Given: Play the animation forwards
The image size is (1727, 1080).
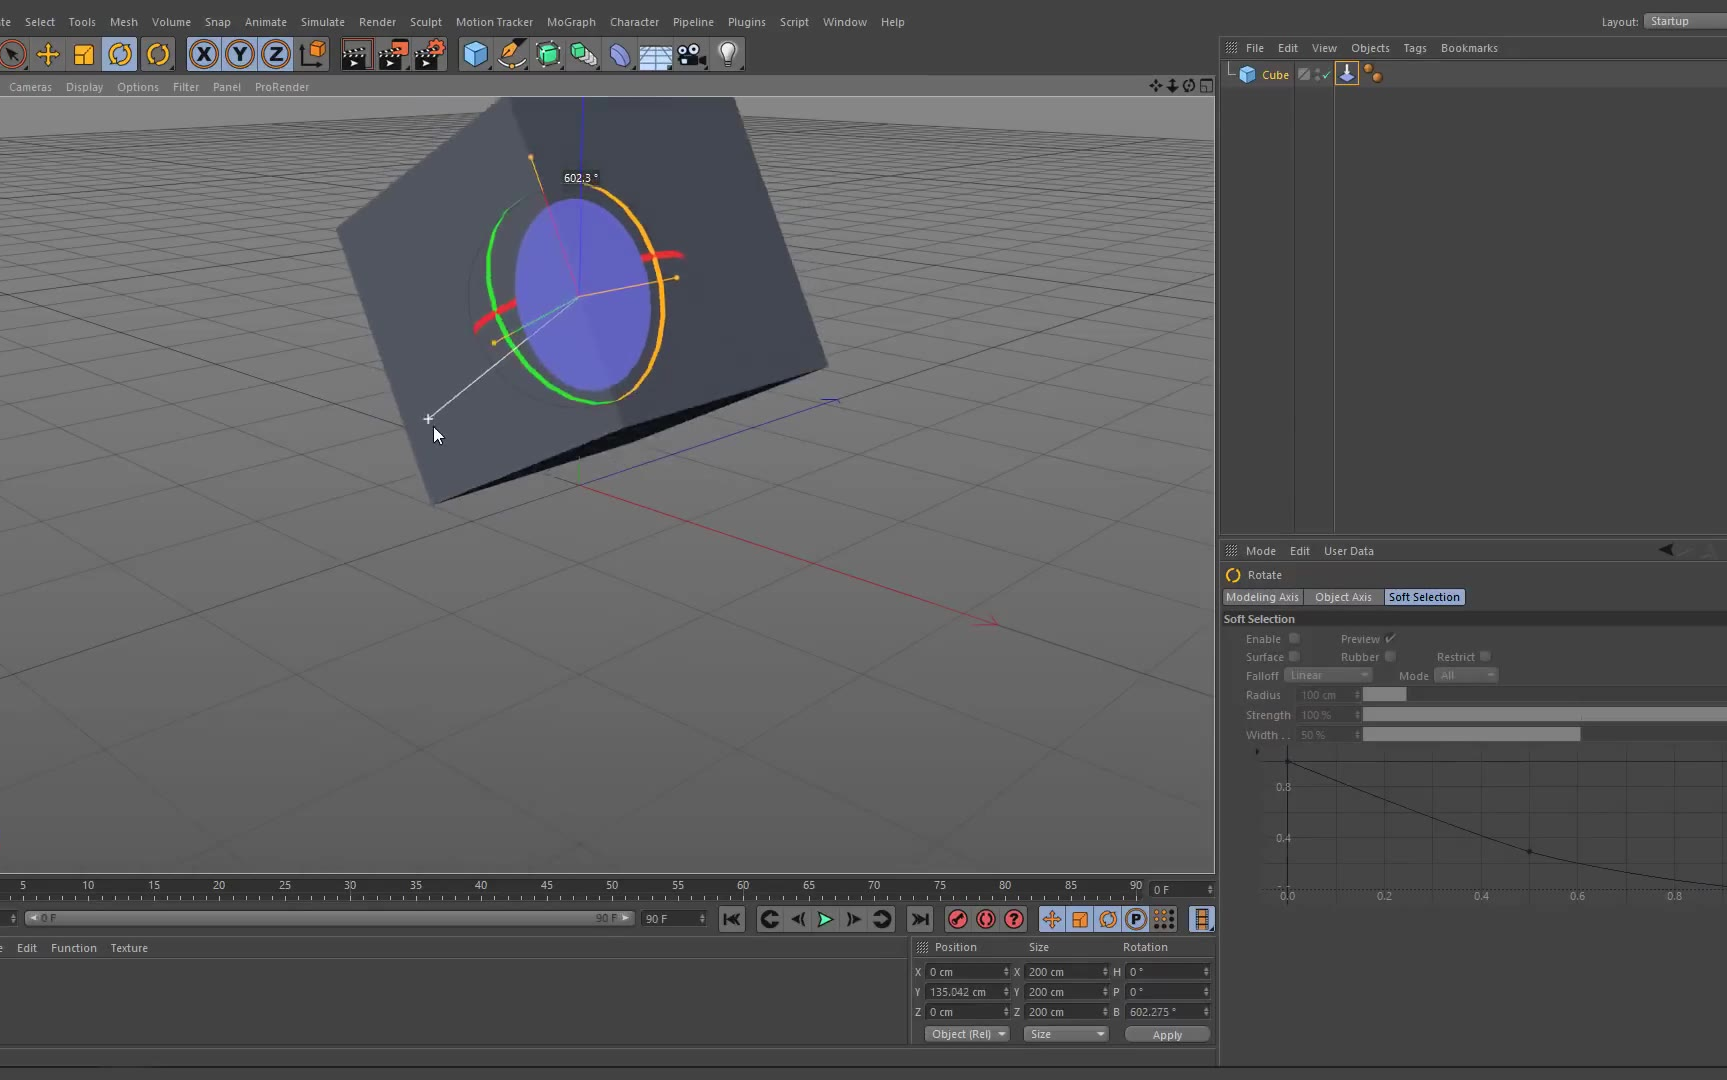Looking at the screenshot, I should pyautogui.click(x=825, y=919).
